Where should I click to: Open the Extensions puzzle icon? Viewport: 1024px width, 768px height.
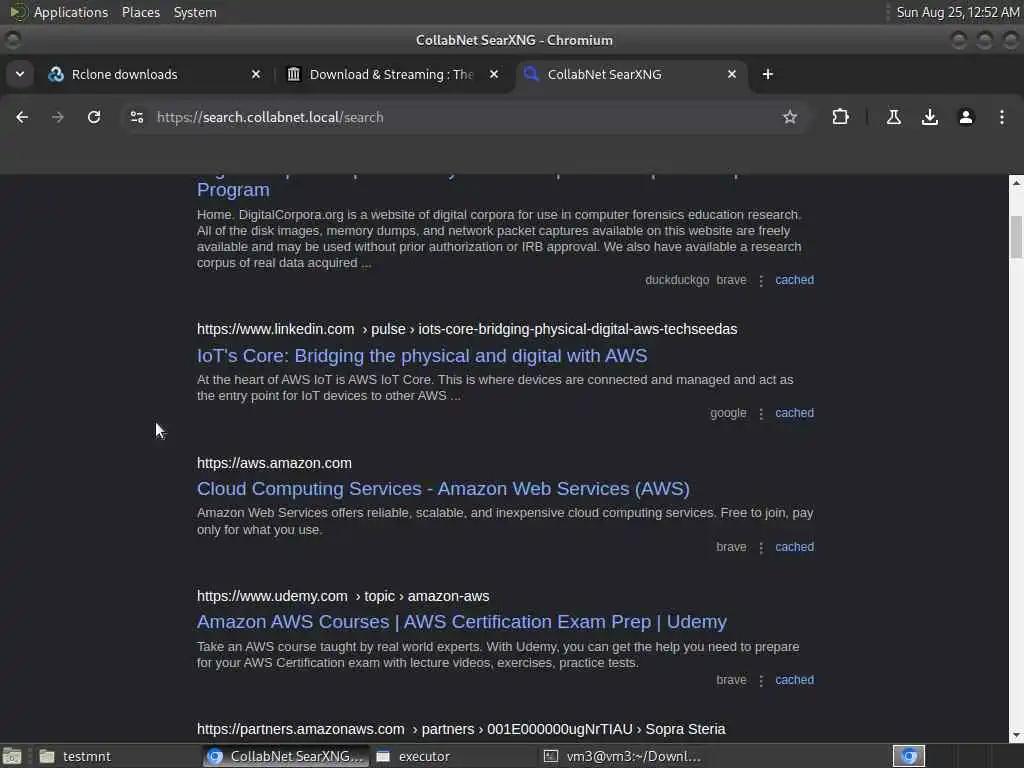(x=840, y=117)
